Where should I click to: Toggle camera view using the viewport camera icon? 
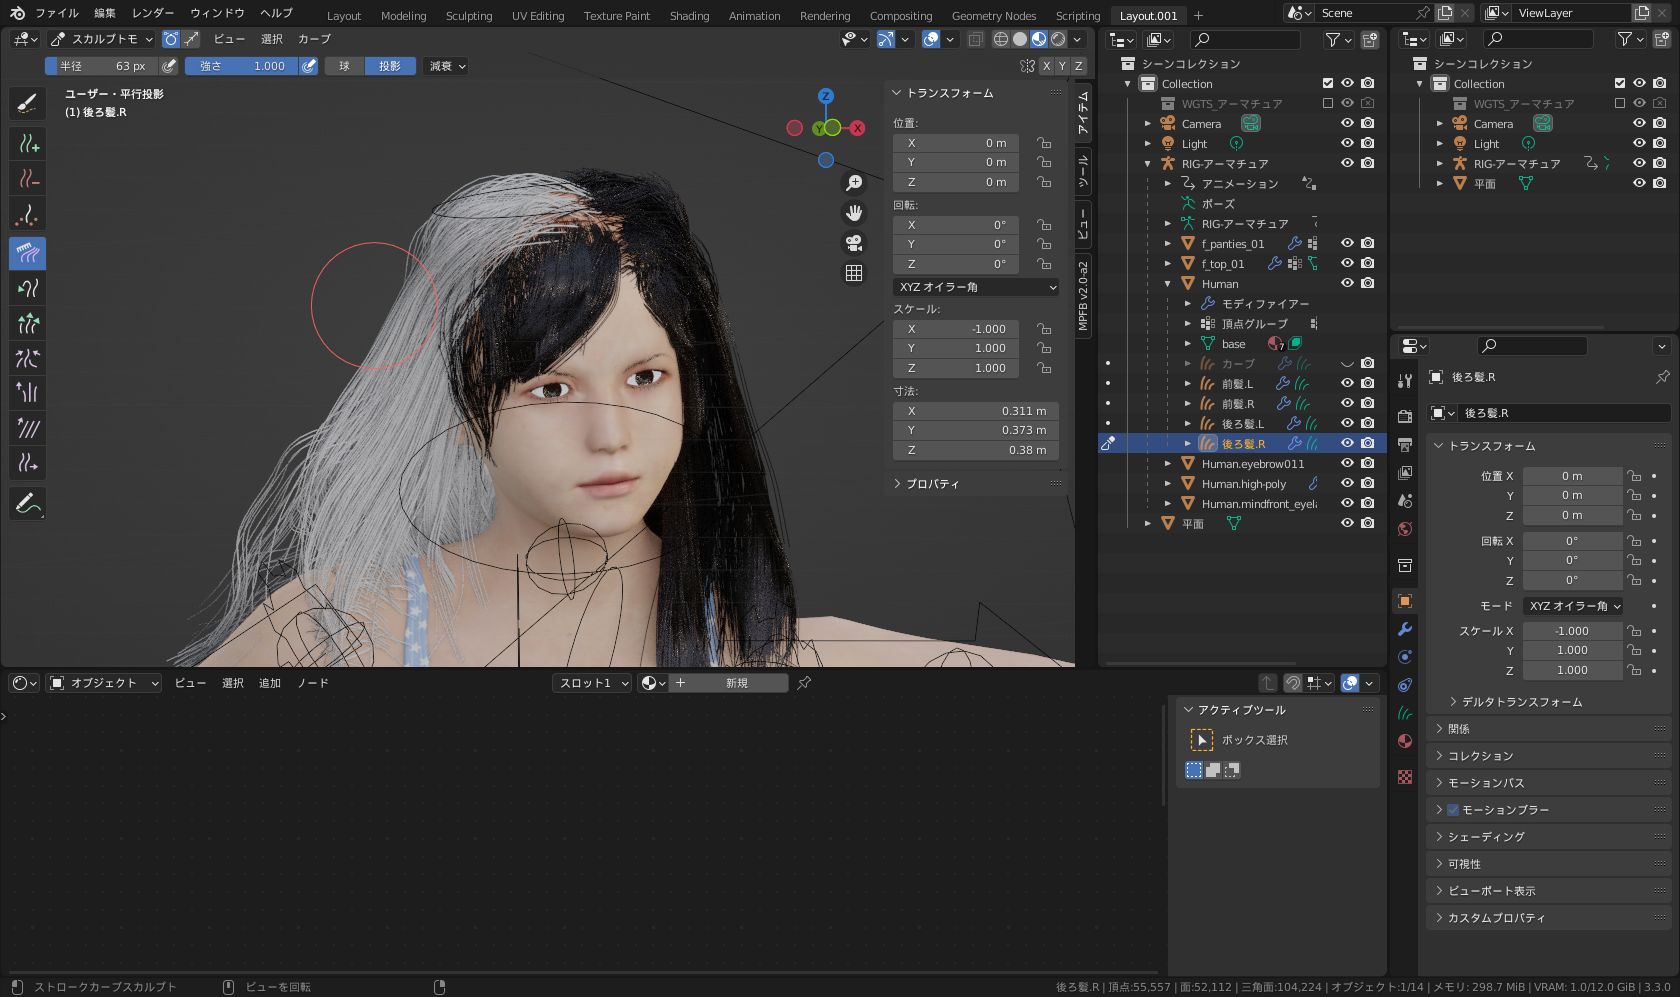tap(854, 243)
